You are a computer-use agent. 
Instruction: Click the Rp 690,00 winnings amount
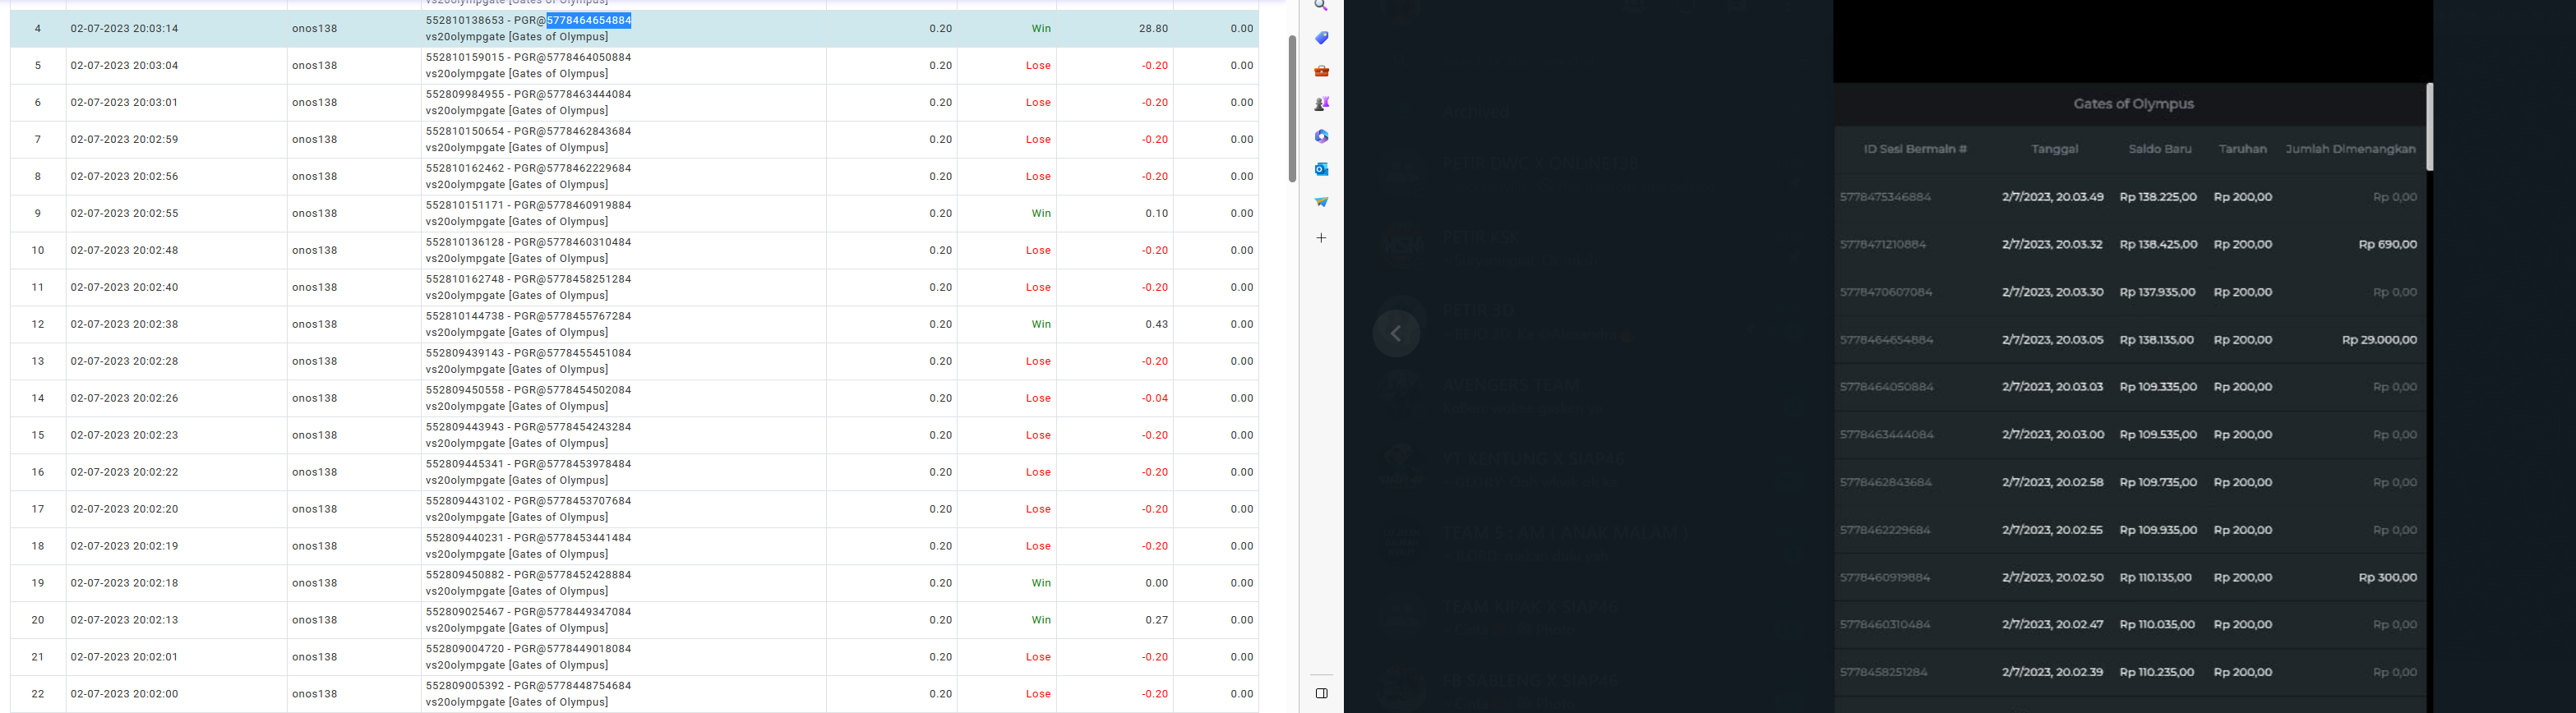pos(2388,244)
